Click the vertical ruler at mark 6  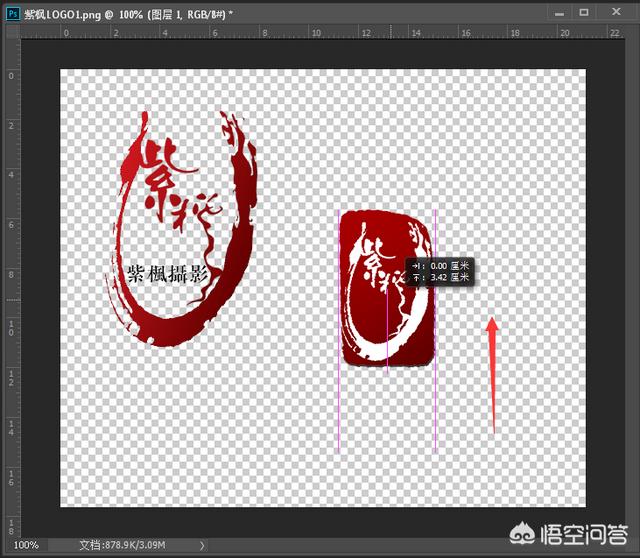(x=10, y=225)
